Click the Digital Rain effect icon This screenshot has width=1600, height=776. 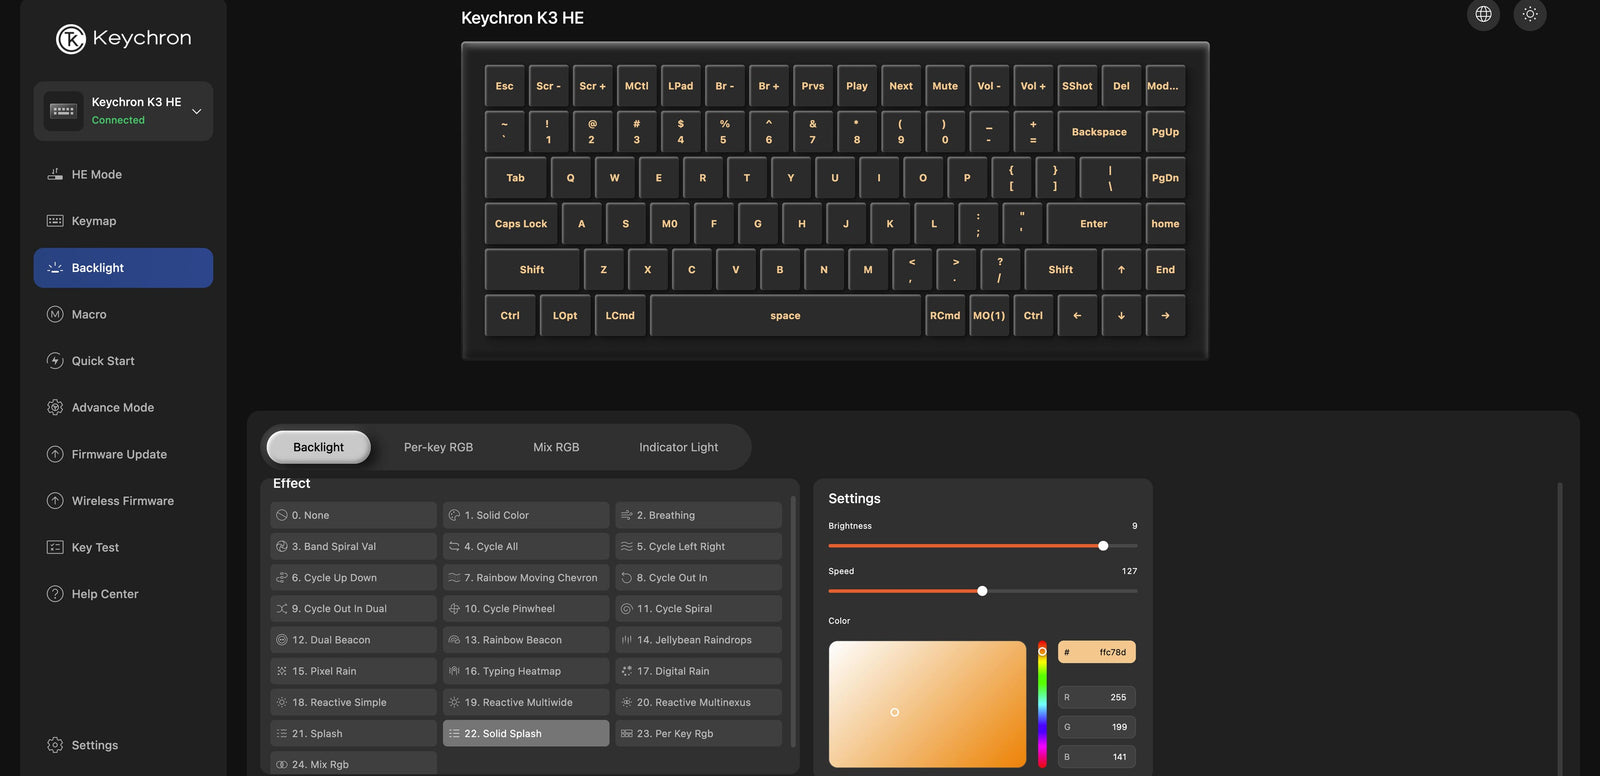[x=626, y=671]
